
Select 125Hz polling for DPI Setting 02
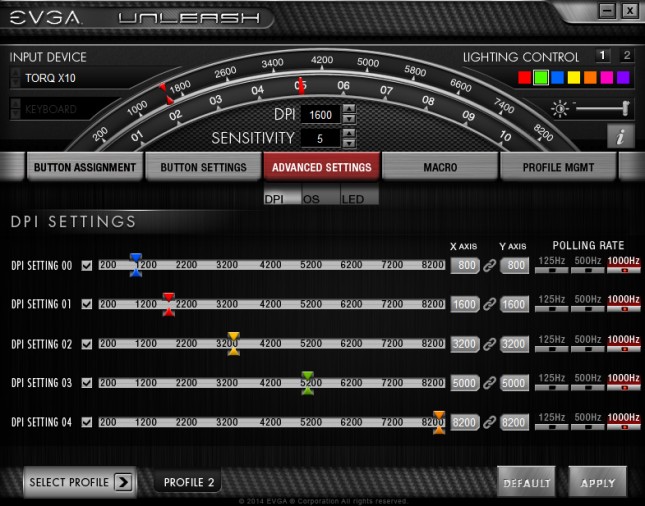552,344
